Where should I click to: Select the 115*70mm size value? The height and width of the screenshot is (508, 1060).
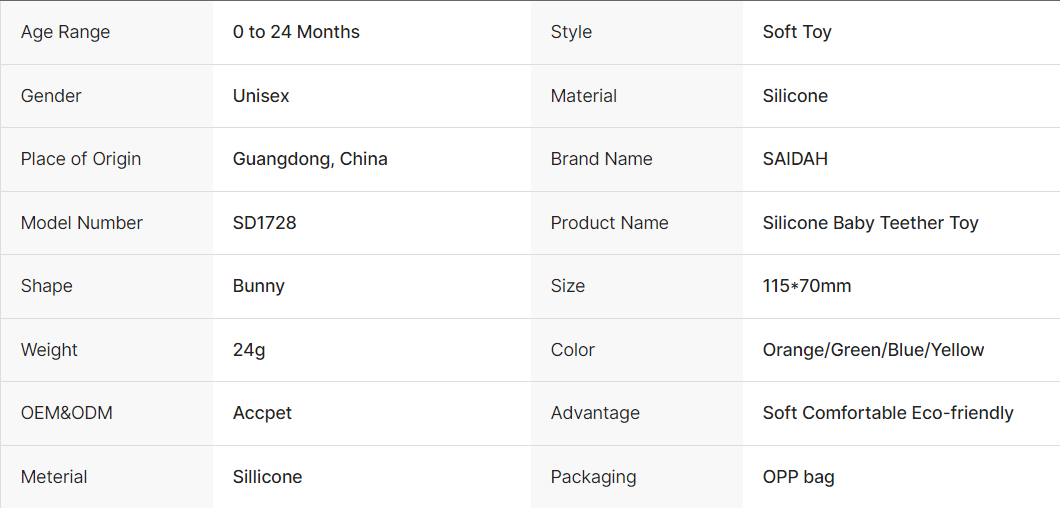click(807, 286)
